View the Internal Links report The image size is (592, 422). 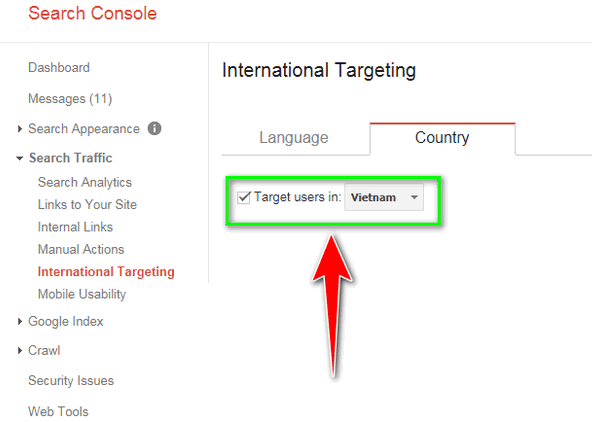point(75,227)
